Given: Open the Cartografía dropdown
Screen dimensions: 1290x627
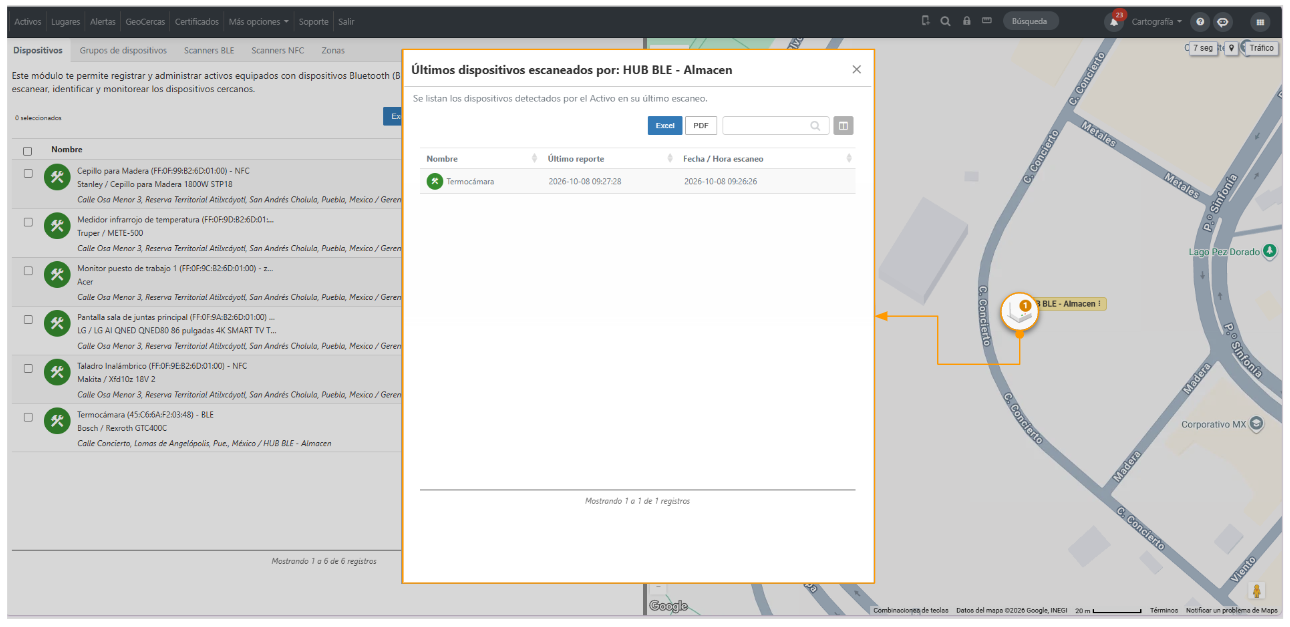Looking at the screenshot, I should (x=1156, y=21).
